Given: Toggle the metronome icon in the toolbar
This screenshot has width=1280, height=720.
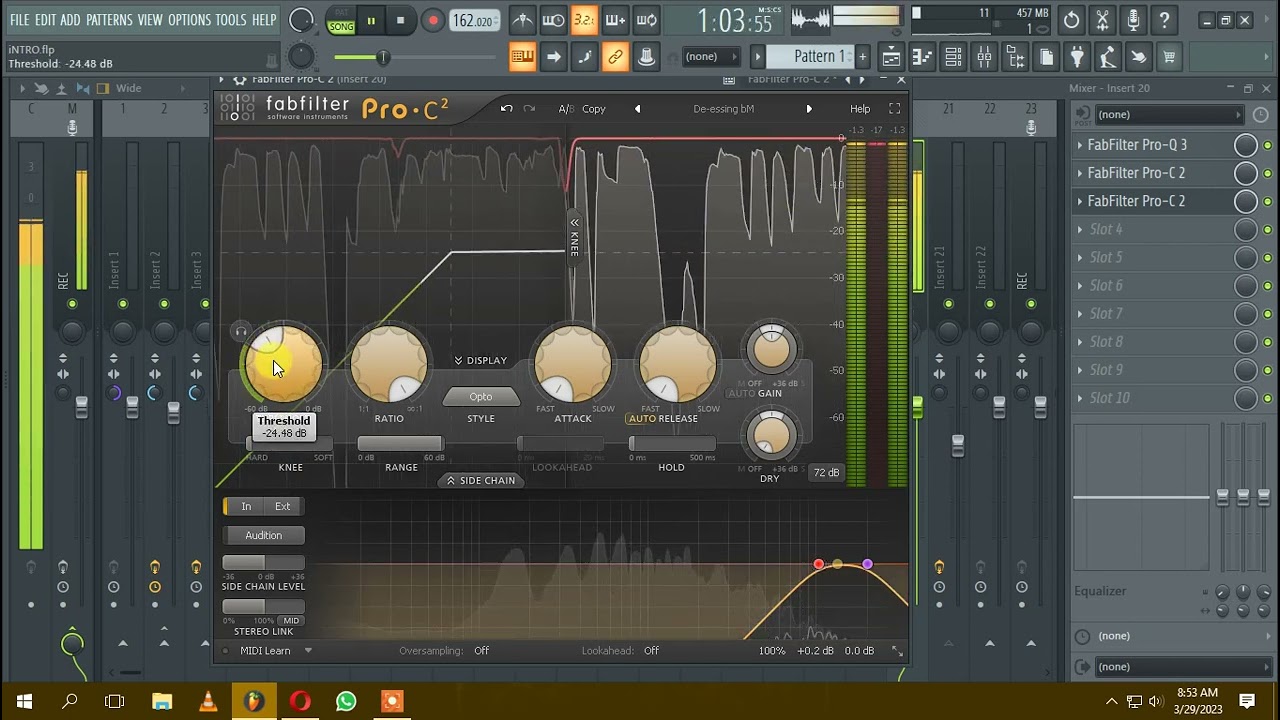Looking at the screenshot, I should [x=522, y=20].
